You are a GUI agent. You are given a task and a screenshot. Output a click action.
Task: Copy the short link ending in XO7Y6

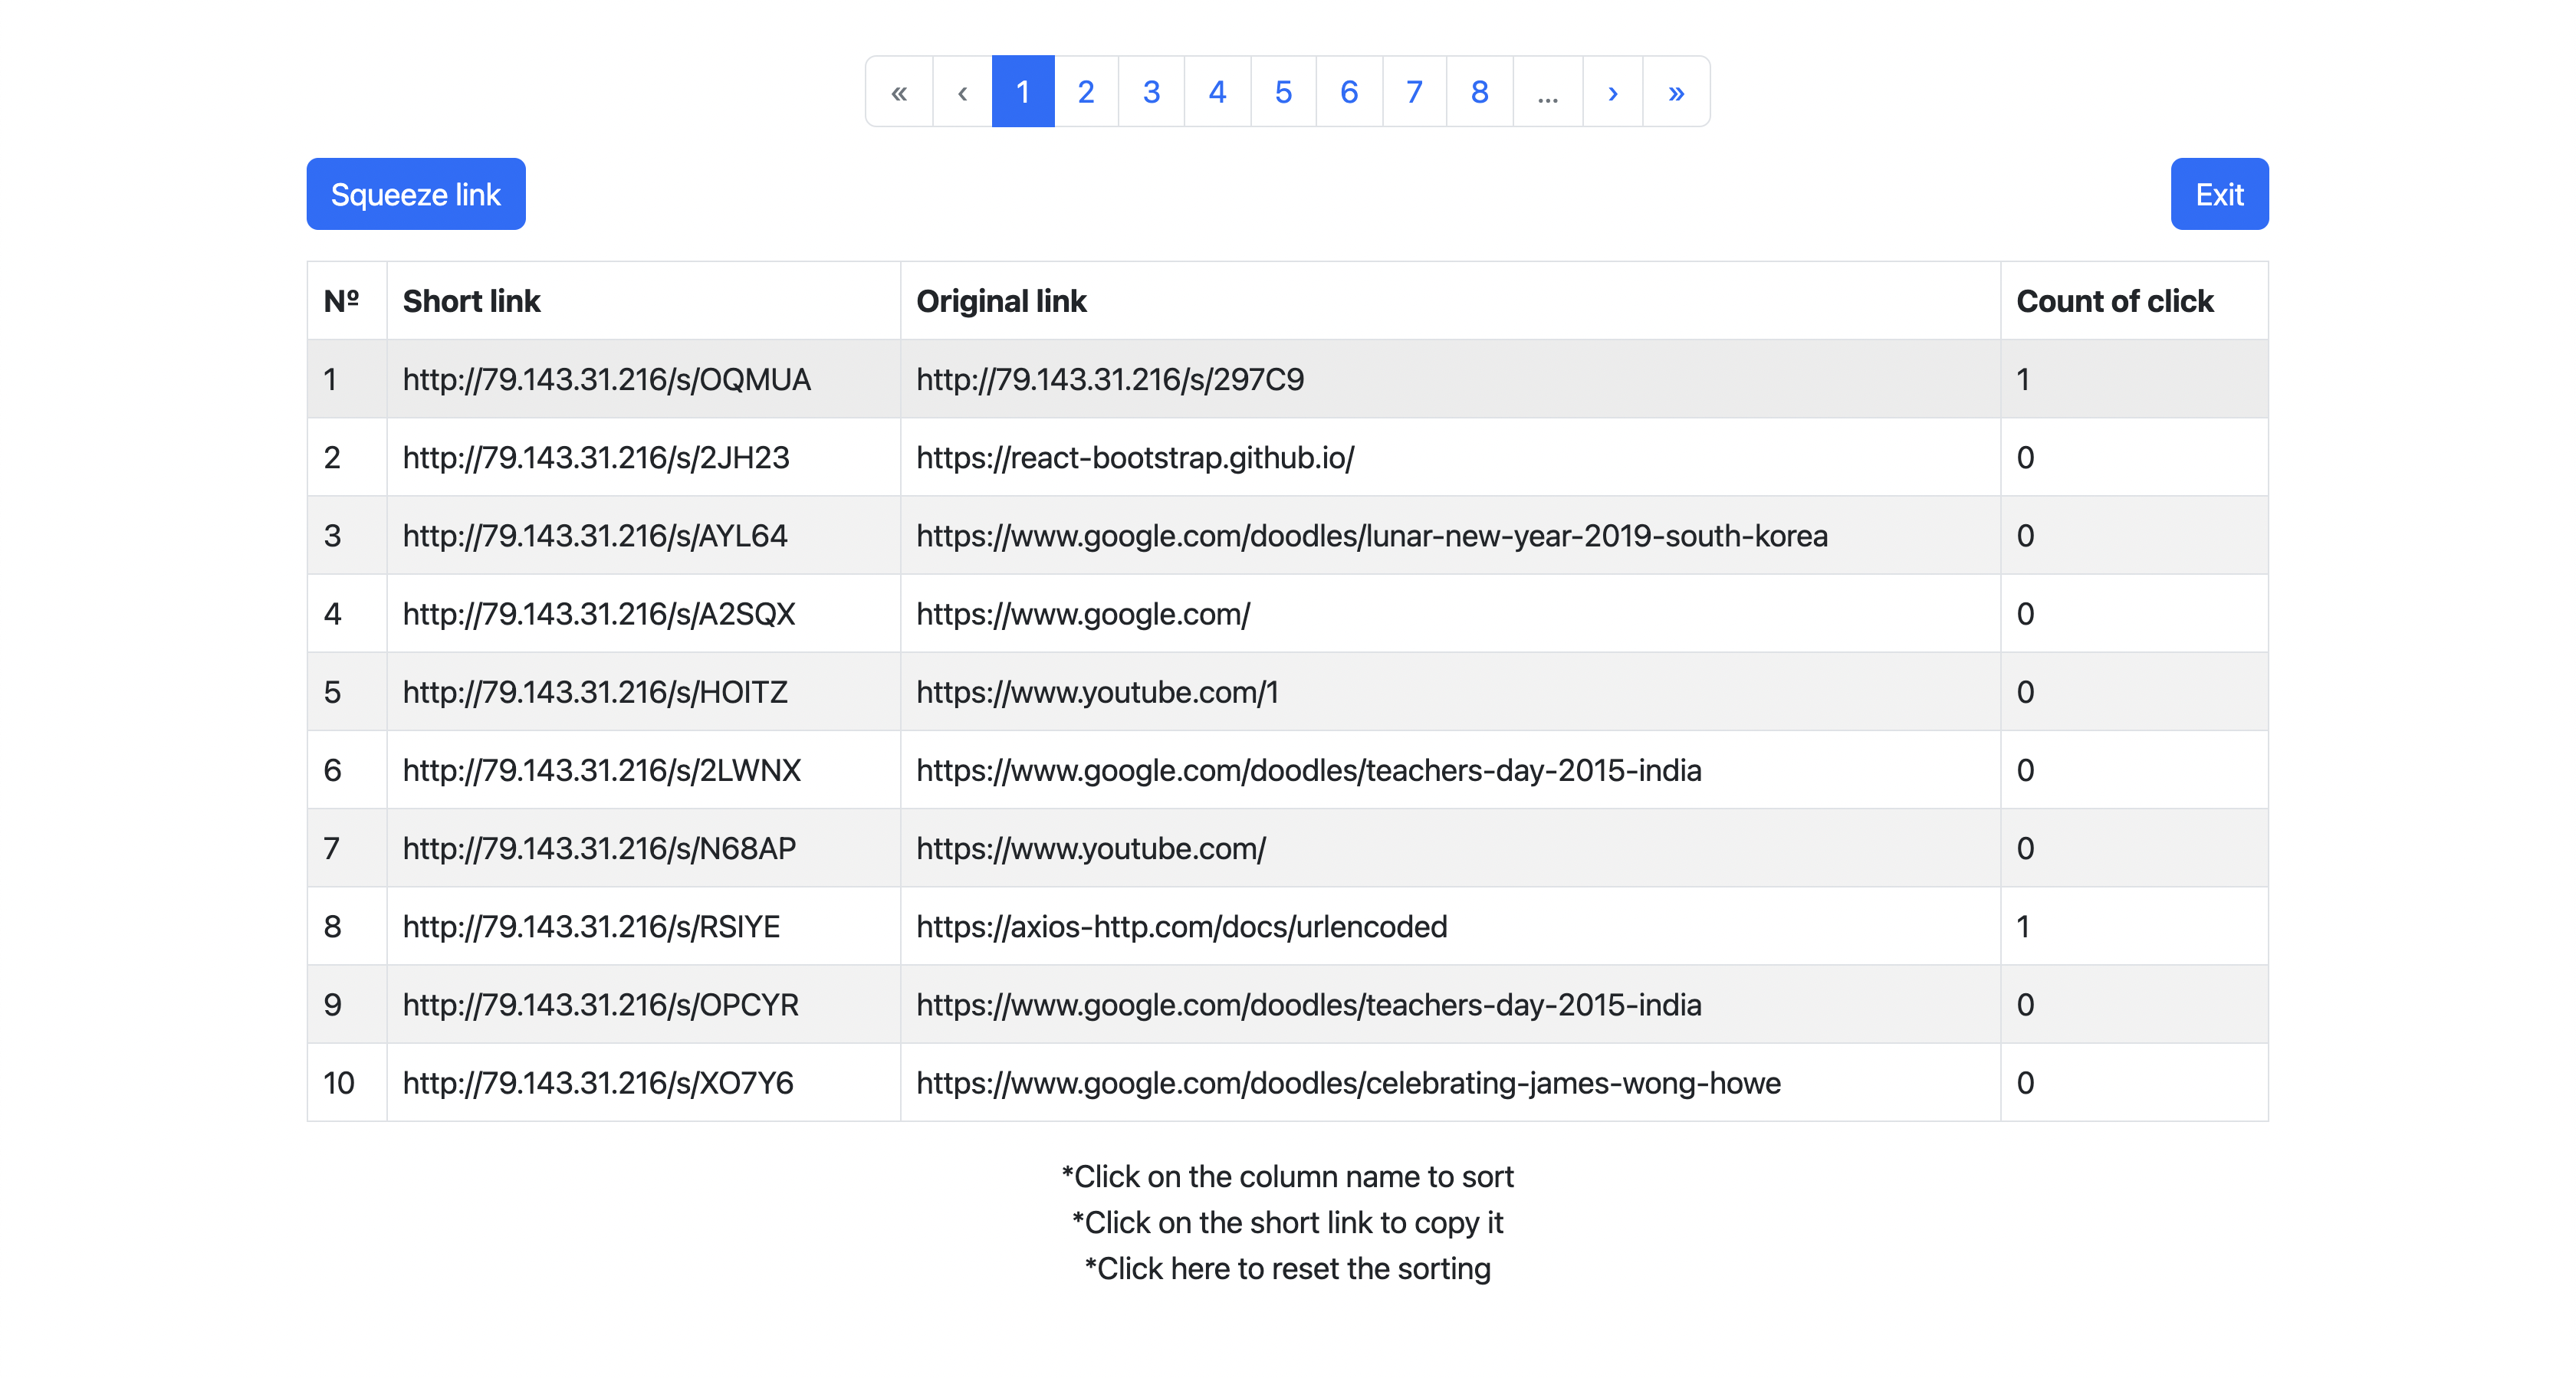pos(598,1082)
